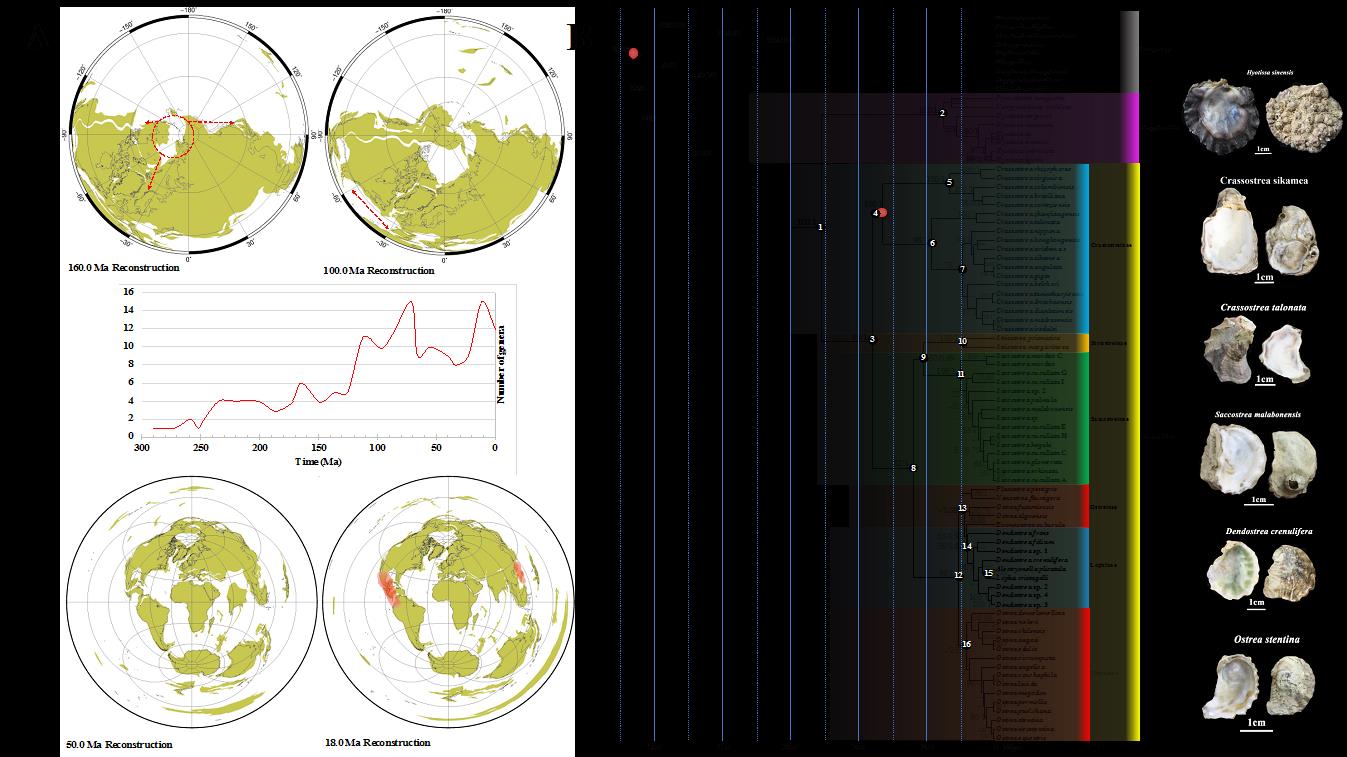Select node 2 in the purple clade
This screenshot has width=1347, height=757.
942,113
